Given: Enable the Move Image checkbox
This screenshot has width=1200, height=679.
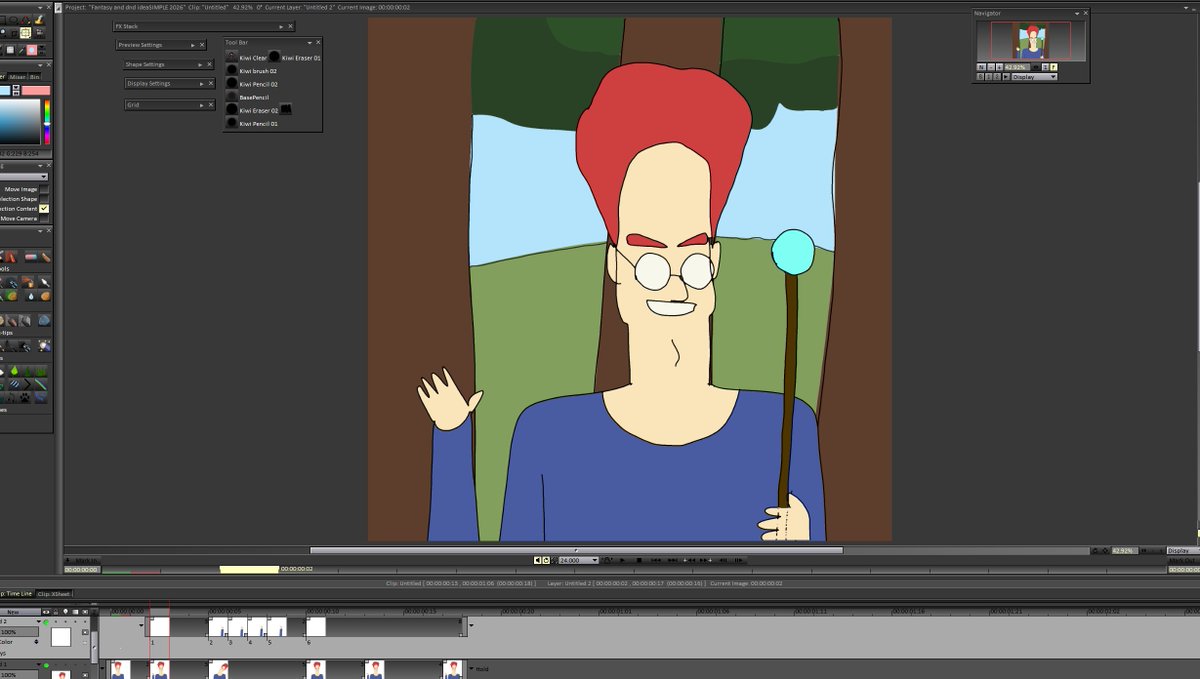Looking at the screenshot, I should (44, 189).
